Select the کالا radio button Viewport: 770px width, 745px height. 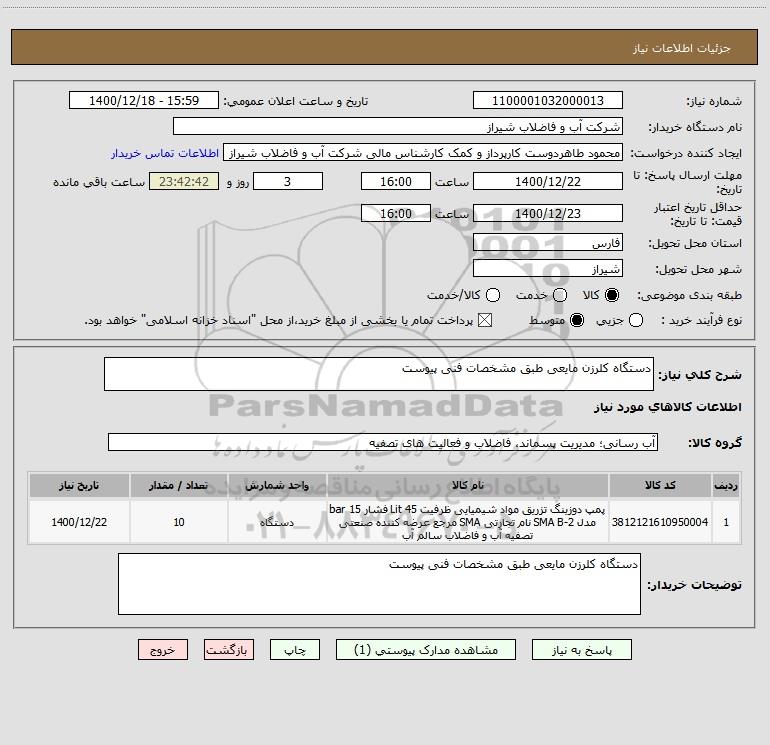point(612,295)
